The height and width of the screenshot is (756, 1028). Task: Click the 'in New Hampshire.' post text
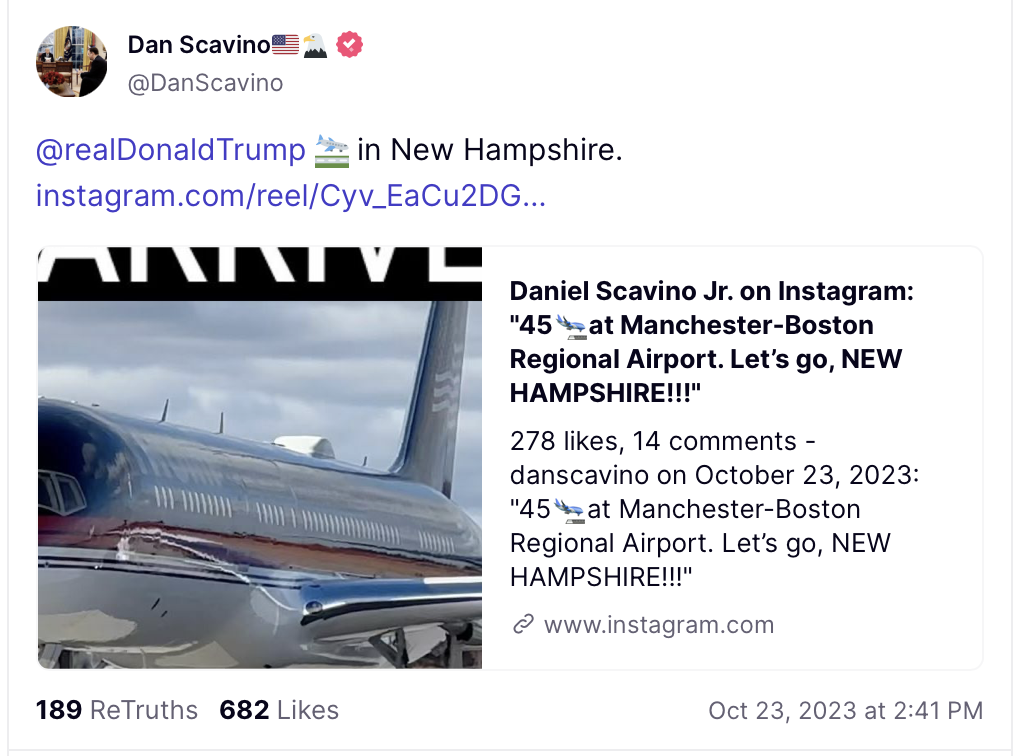click(x=490, y=150)
